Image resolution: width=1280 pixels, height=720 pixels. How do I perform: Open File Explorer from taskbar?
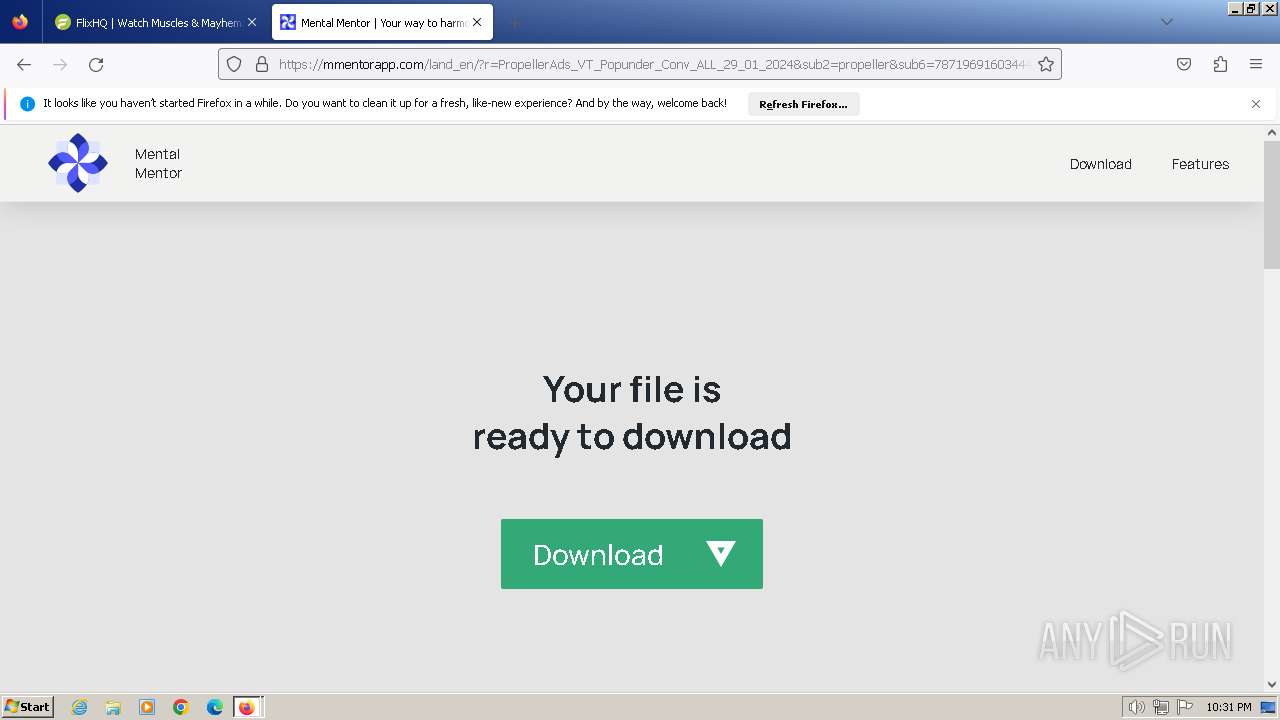[113, 707]
